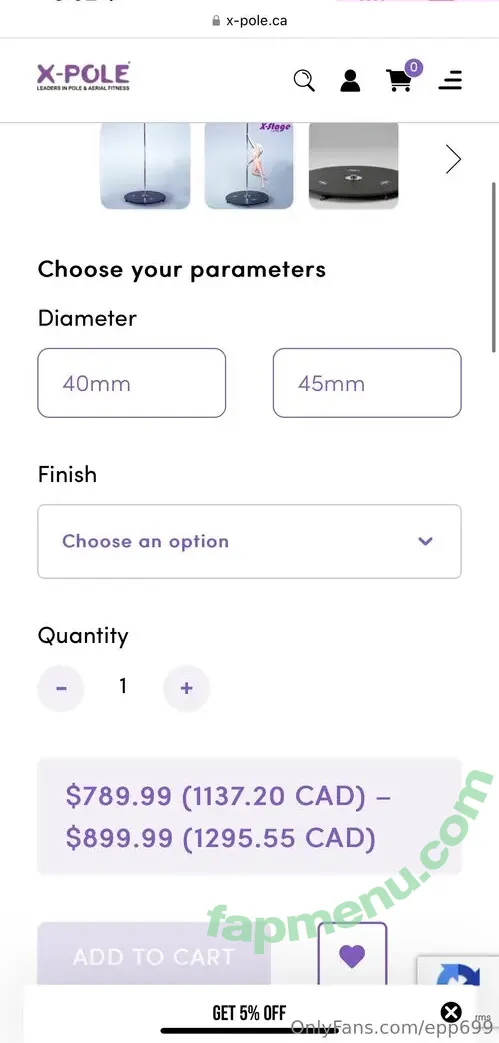Show next product thumbnails with arrow
This screenshot has width=499, height=1043.
click(x=453, y=159)
